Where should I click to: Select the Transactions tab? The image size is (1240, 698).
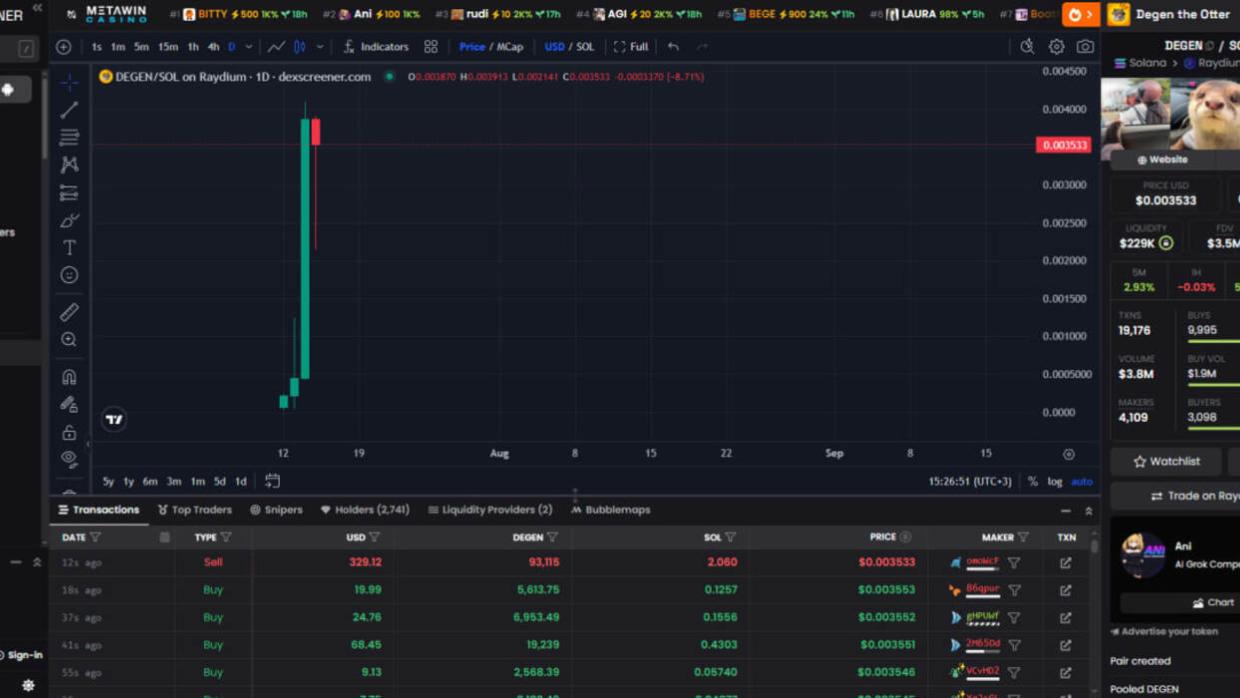pyautogui.click(x=99, y=510)
